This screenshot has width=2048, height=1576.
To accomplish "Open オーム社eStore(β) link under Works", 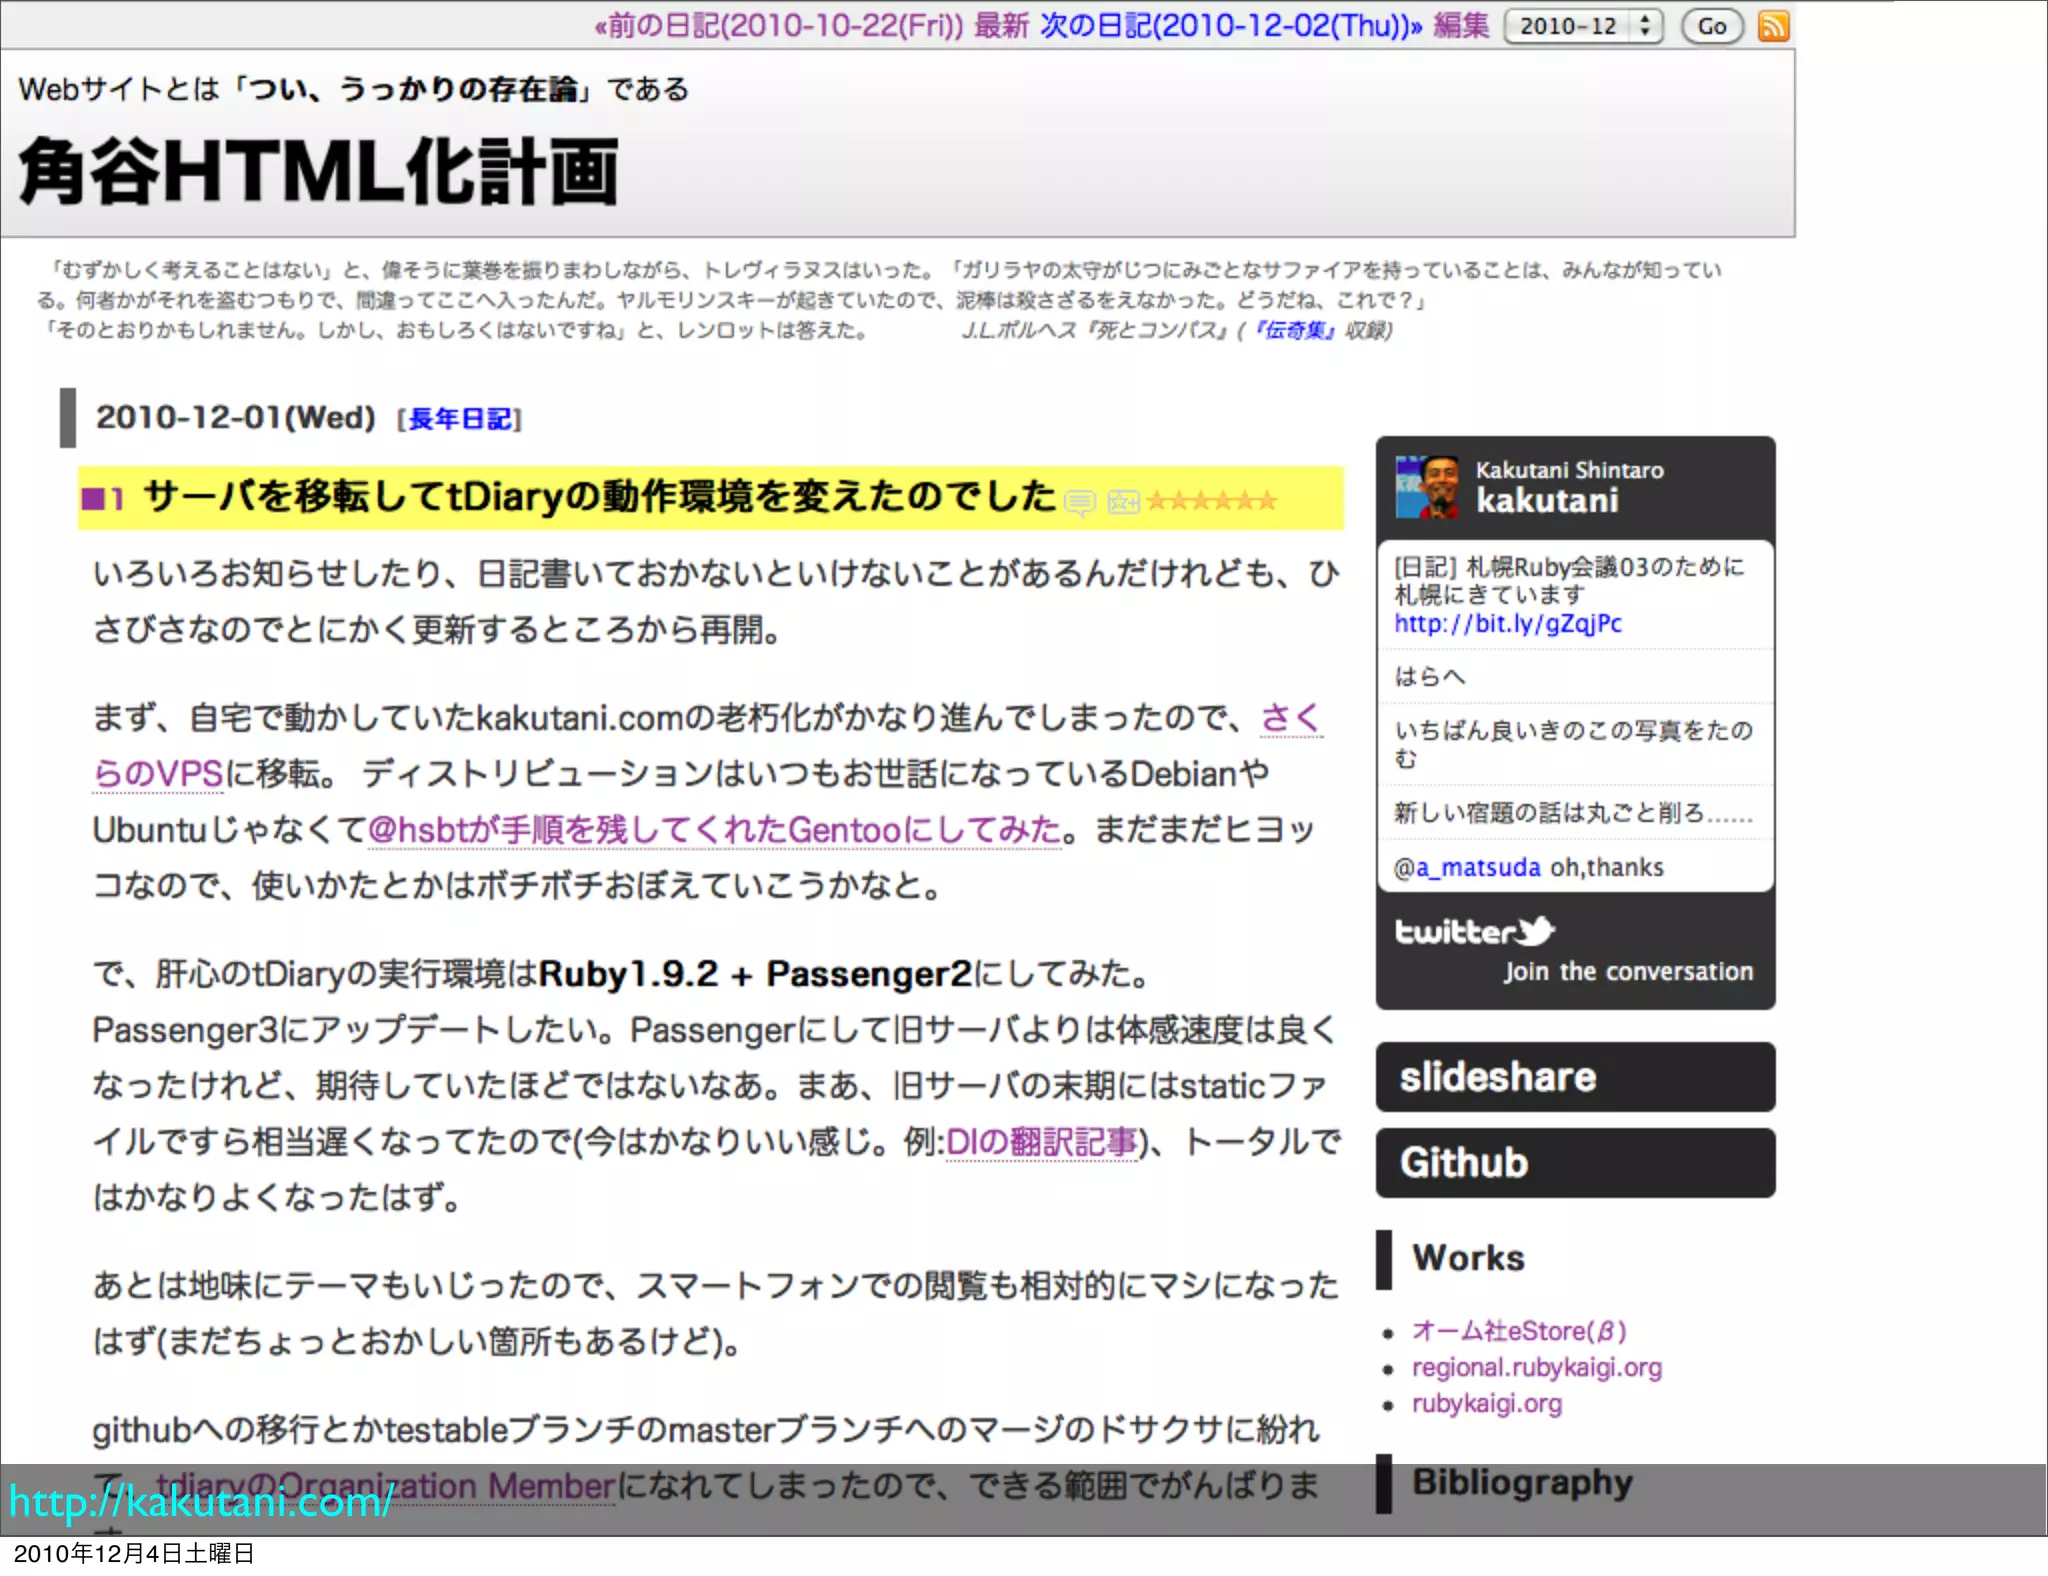I will coord(1519,1331).
